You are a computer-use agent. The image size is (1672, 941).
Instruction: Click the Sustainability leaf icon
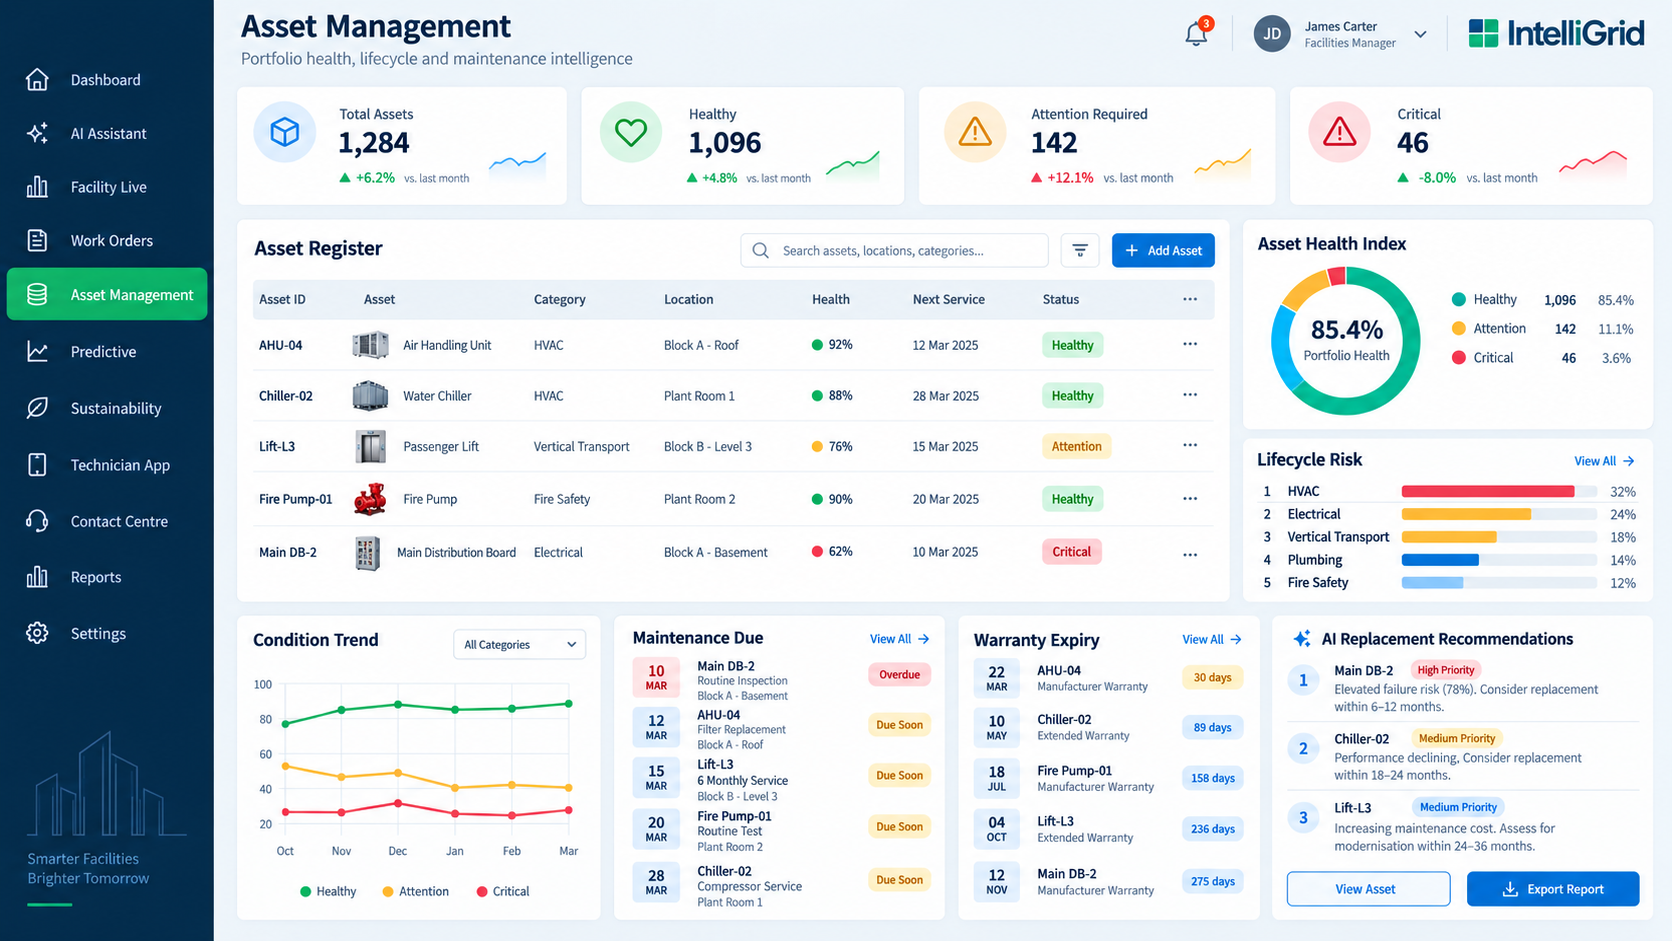(37, 408)
